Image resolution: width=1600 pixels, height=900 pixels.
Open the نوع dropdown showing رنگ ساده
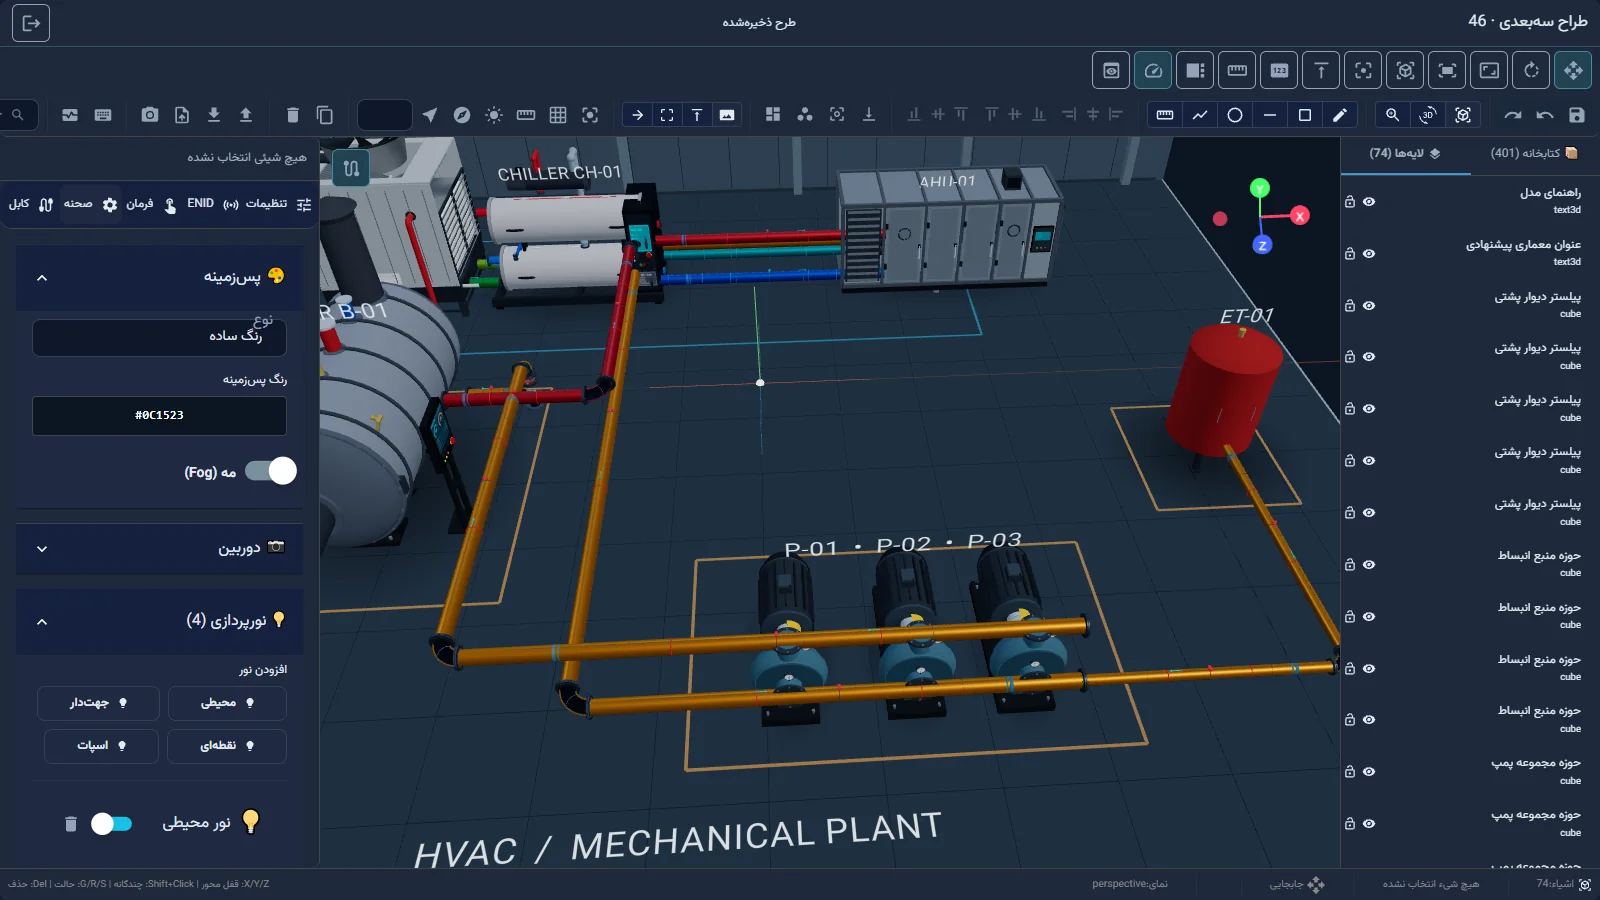tap(160, 337)
